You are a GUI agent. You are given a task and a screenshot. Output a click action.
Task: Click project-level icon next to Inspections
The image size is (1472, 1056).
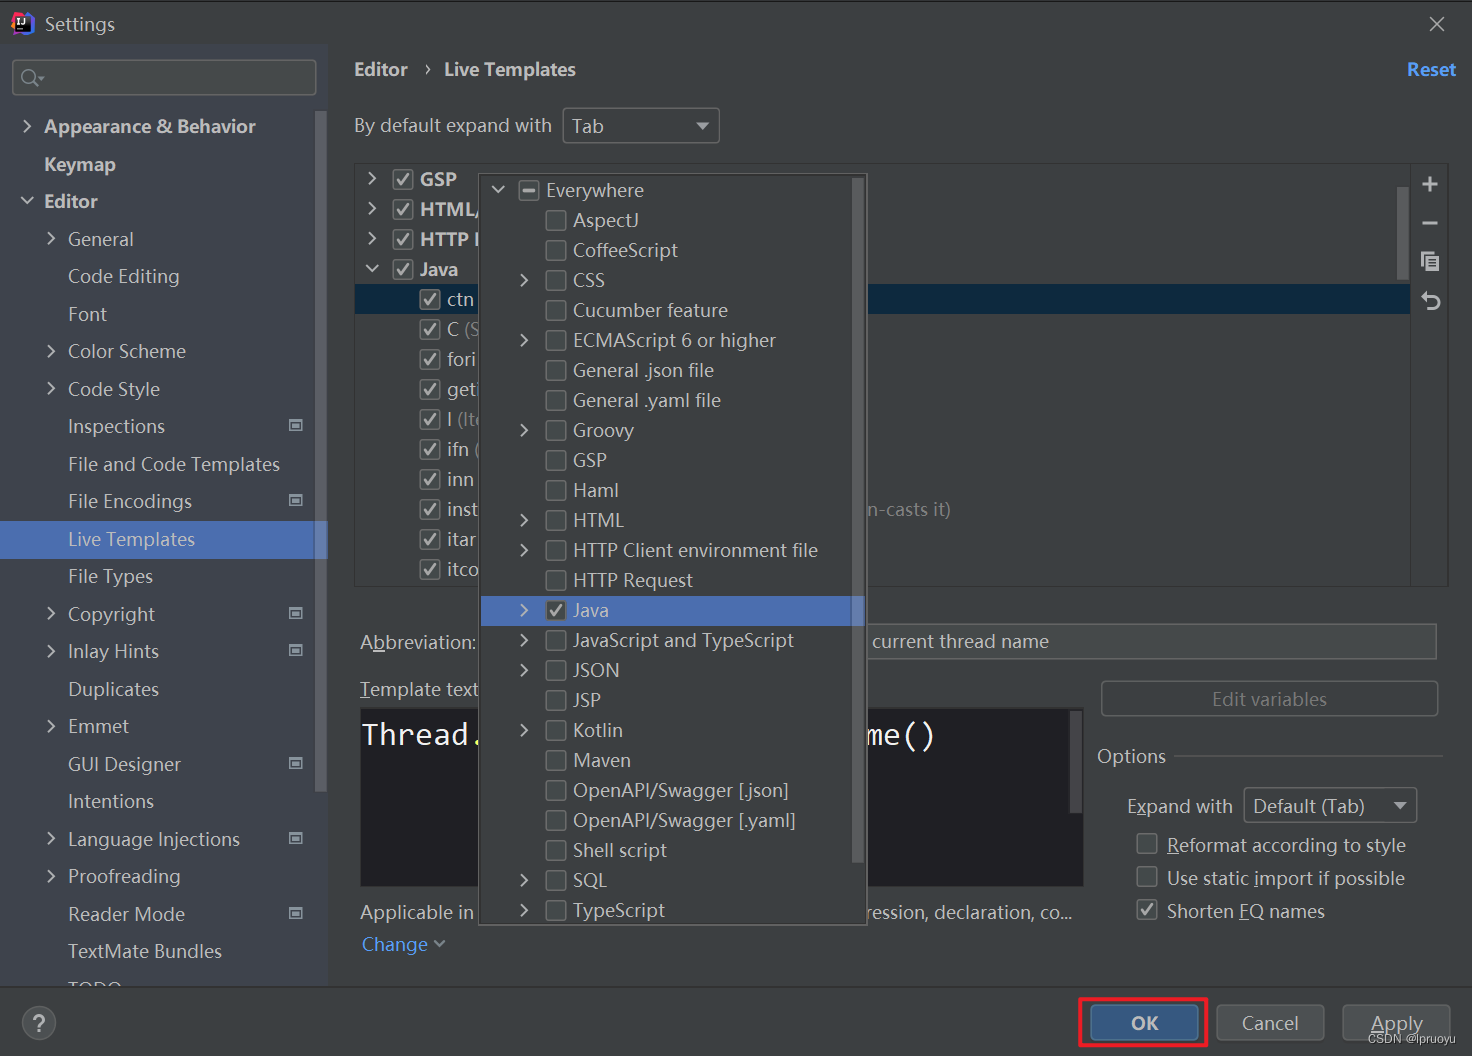pos(296,426)
